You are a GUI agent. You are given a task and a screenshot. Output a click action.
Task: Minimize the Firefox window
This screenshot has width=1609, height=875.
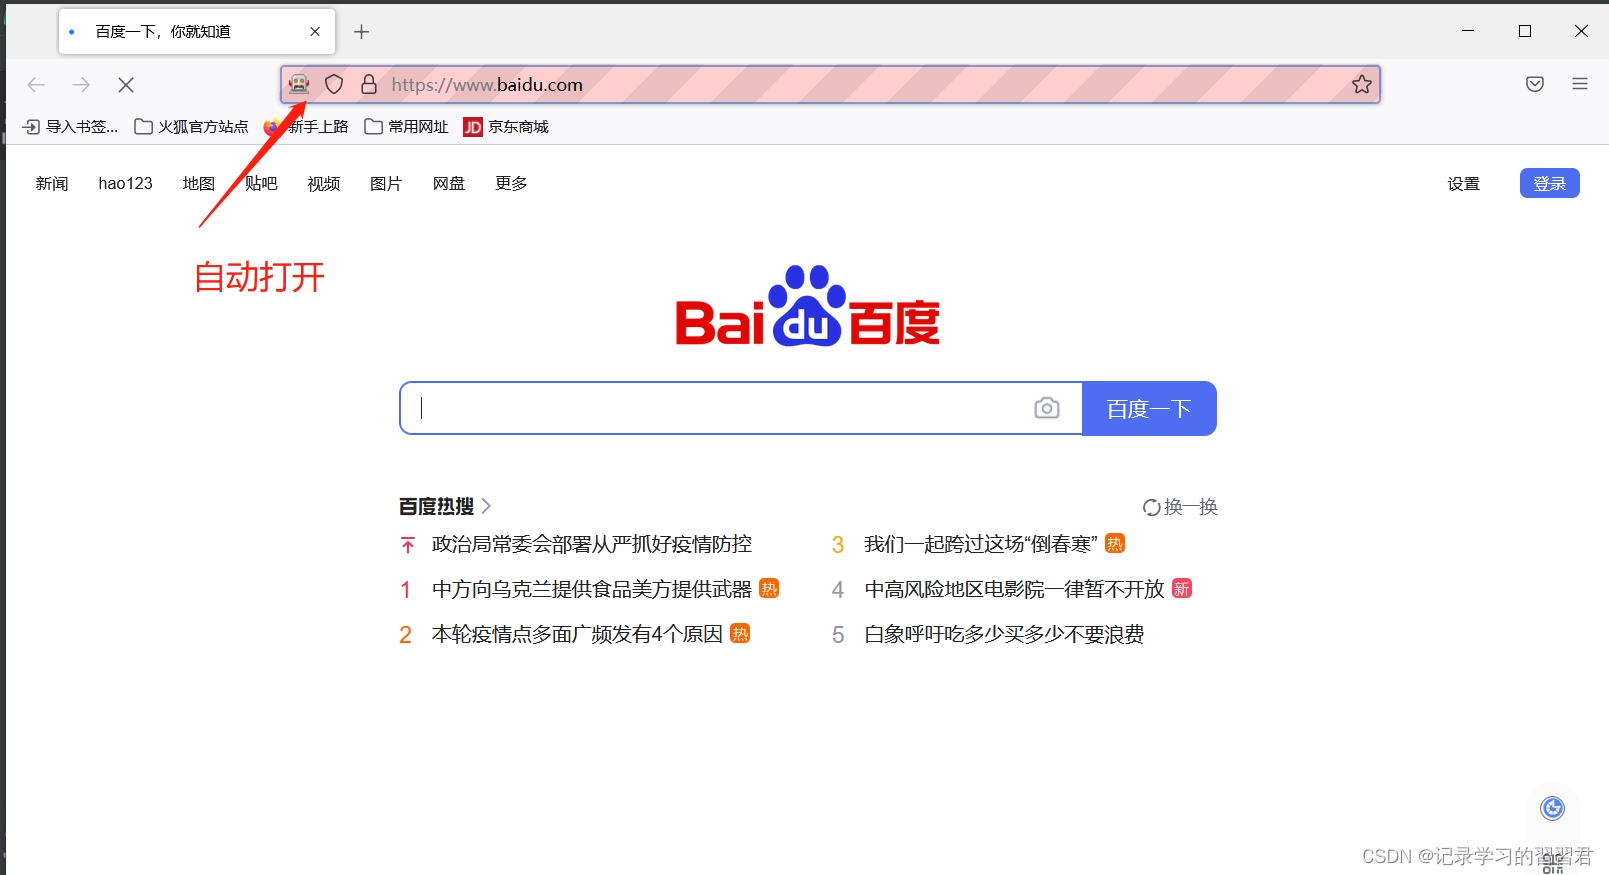click(x=1468, y=31)
